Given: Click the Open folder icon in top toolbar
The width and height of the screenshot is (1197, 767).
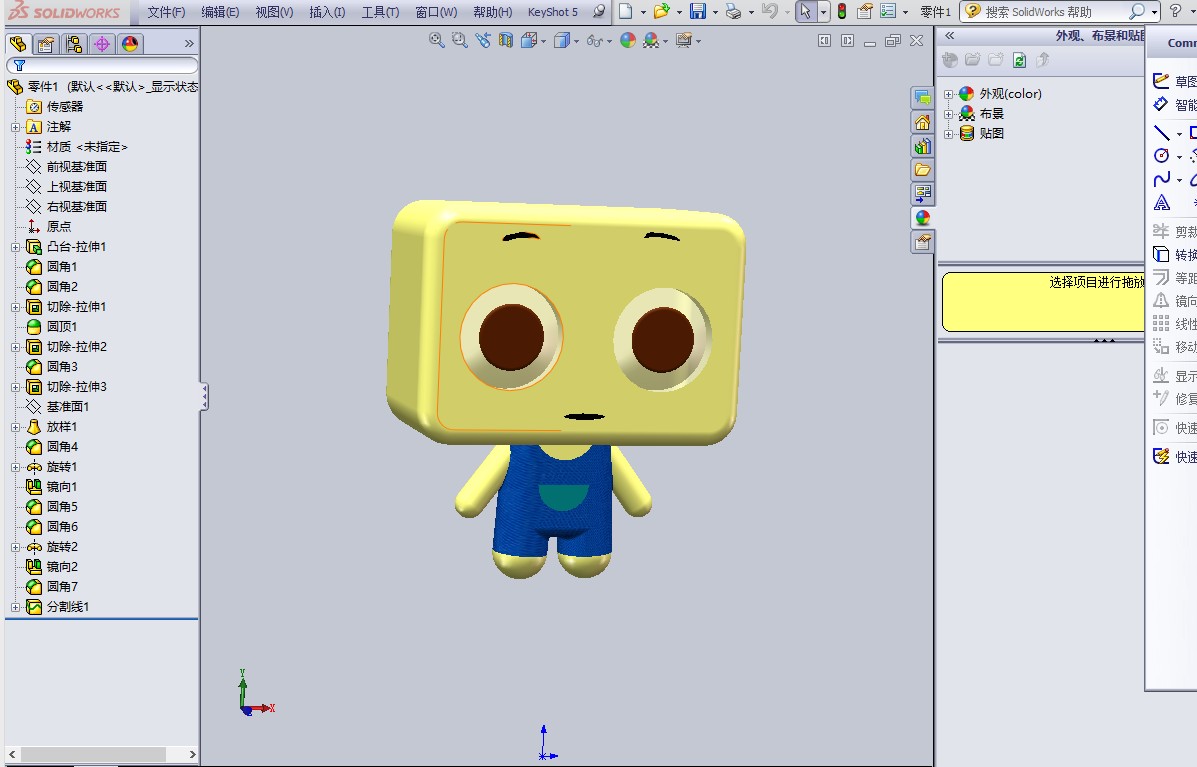Looking at the screenshot, I should coord(661,11).
